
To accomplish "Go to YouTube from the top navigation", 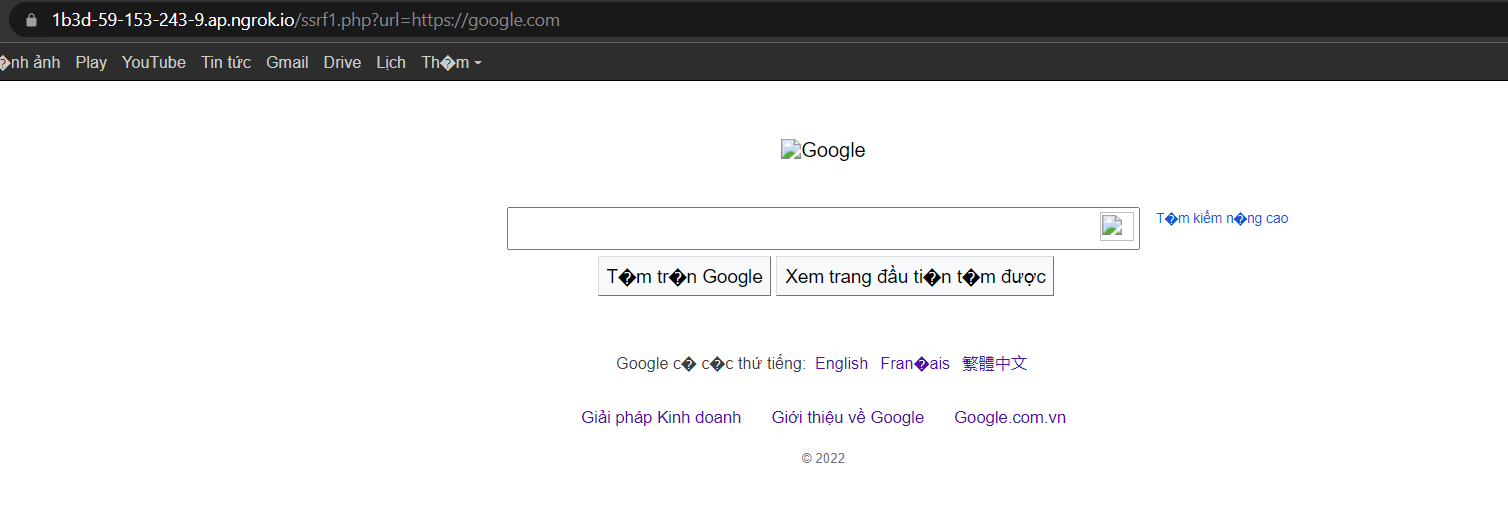I will 154,63.
